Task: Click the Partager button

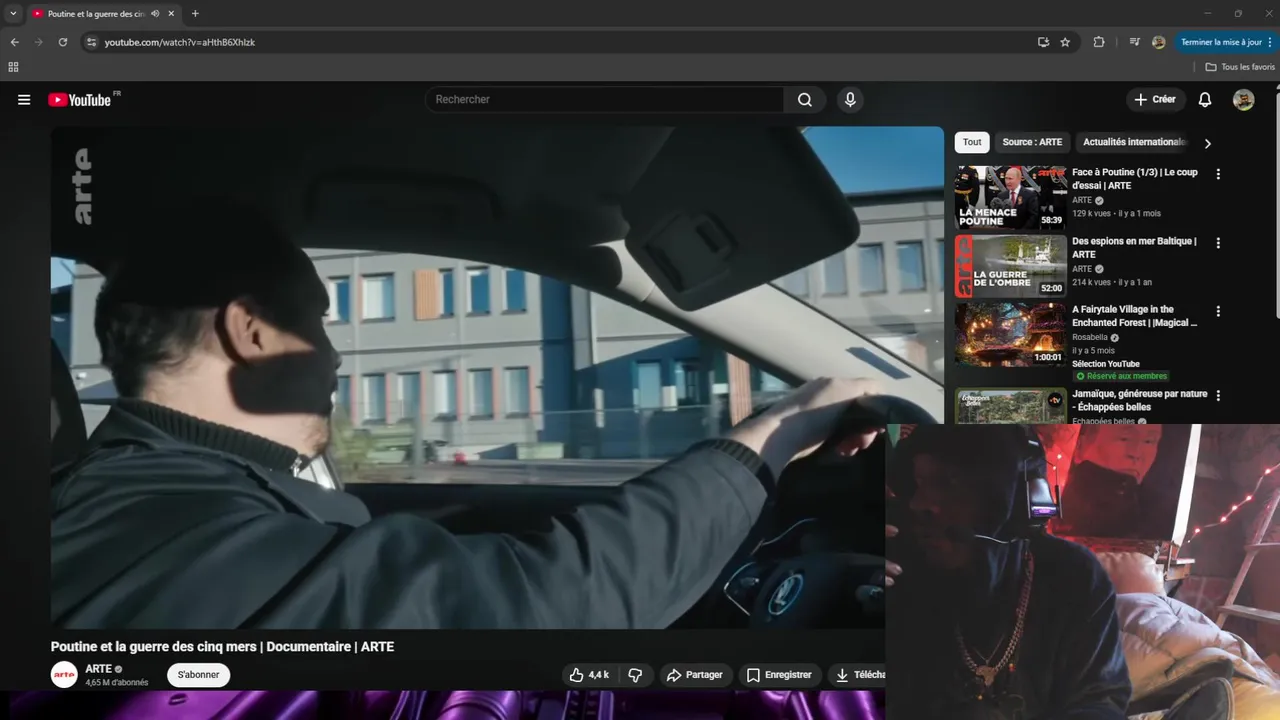Action: (x=694, y=675)
